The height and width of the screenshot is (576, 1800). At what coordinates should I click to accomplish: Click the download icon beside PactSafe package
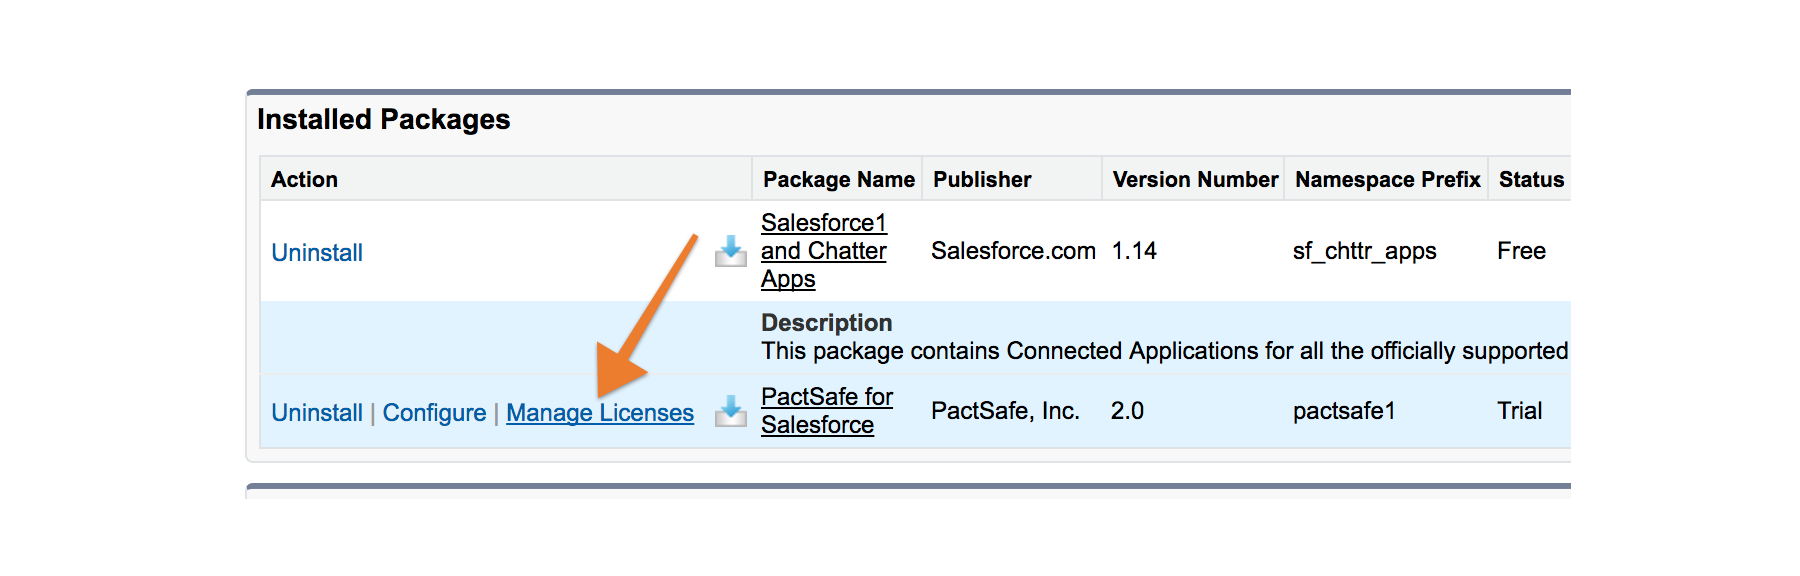point(731,411)
